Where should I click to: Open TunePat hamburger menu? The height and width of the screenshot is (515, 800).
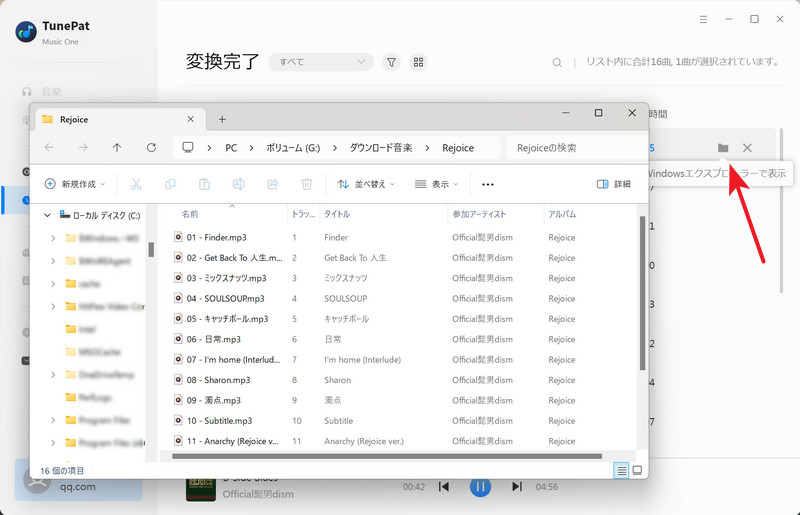coord(703,19)
